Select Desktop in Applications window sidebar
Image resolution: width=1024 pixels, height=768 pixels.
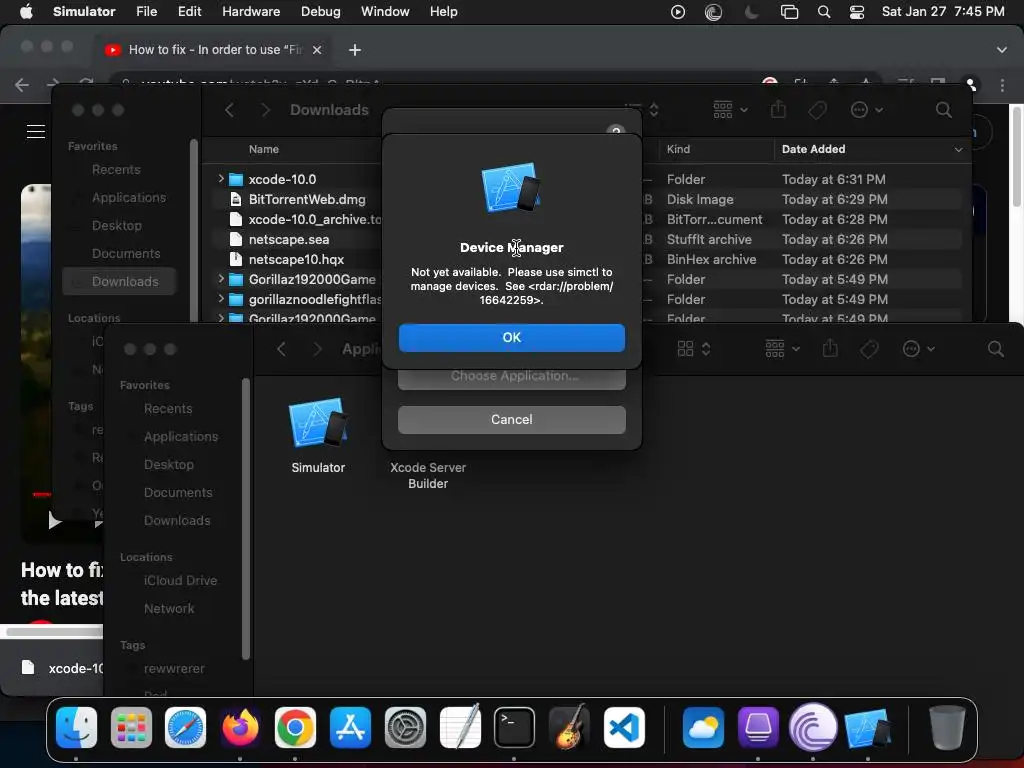point(168,464)
